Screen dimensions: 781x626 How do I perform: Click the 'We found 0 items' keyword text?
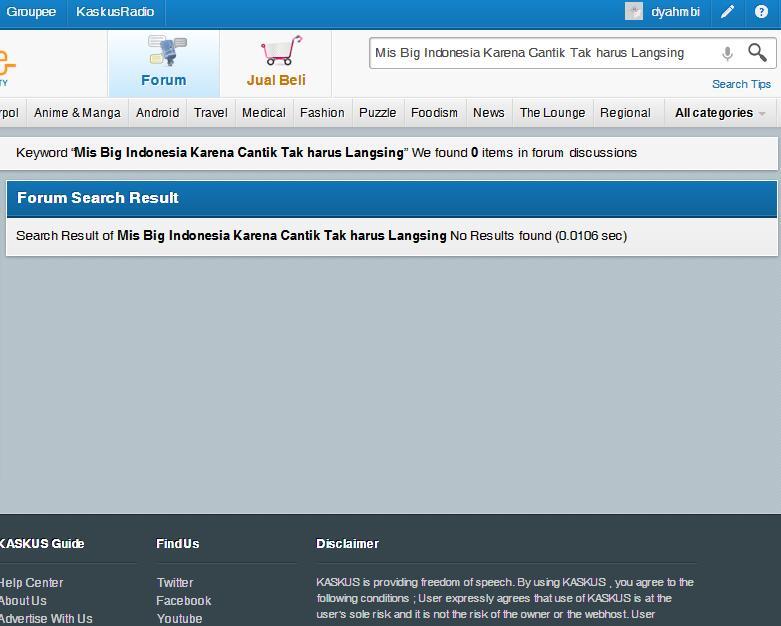(462, 152)
